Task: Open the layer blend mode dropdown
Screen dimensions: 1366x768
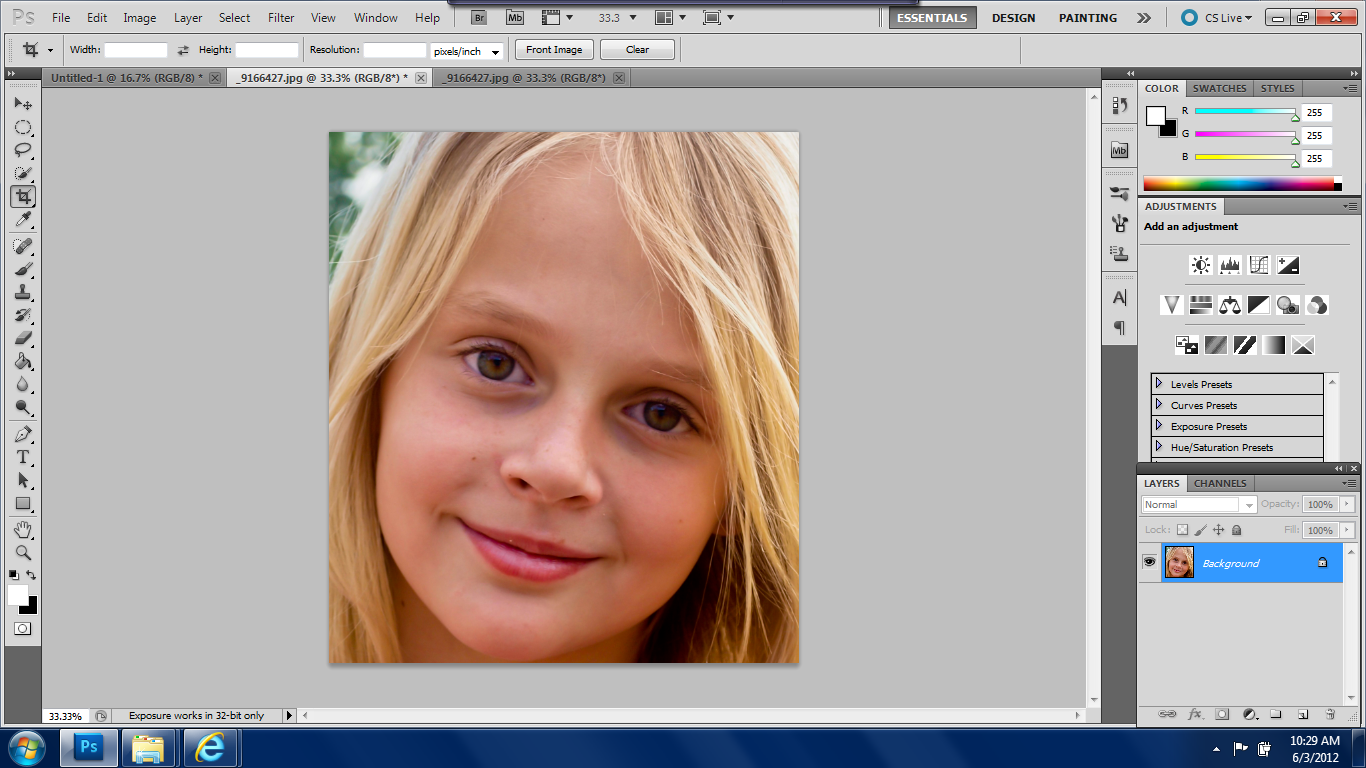Action: [1198, 505]
